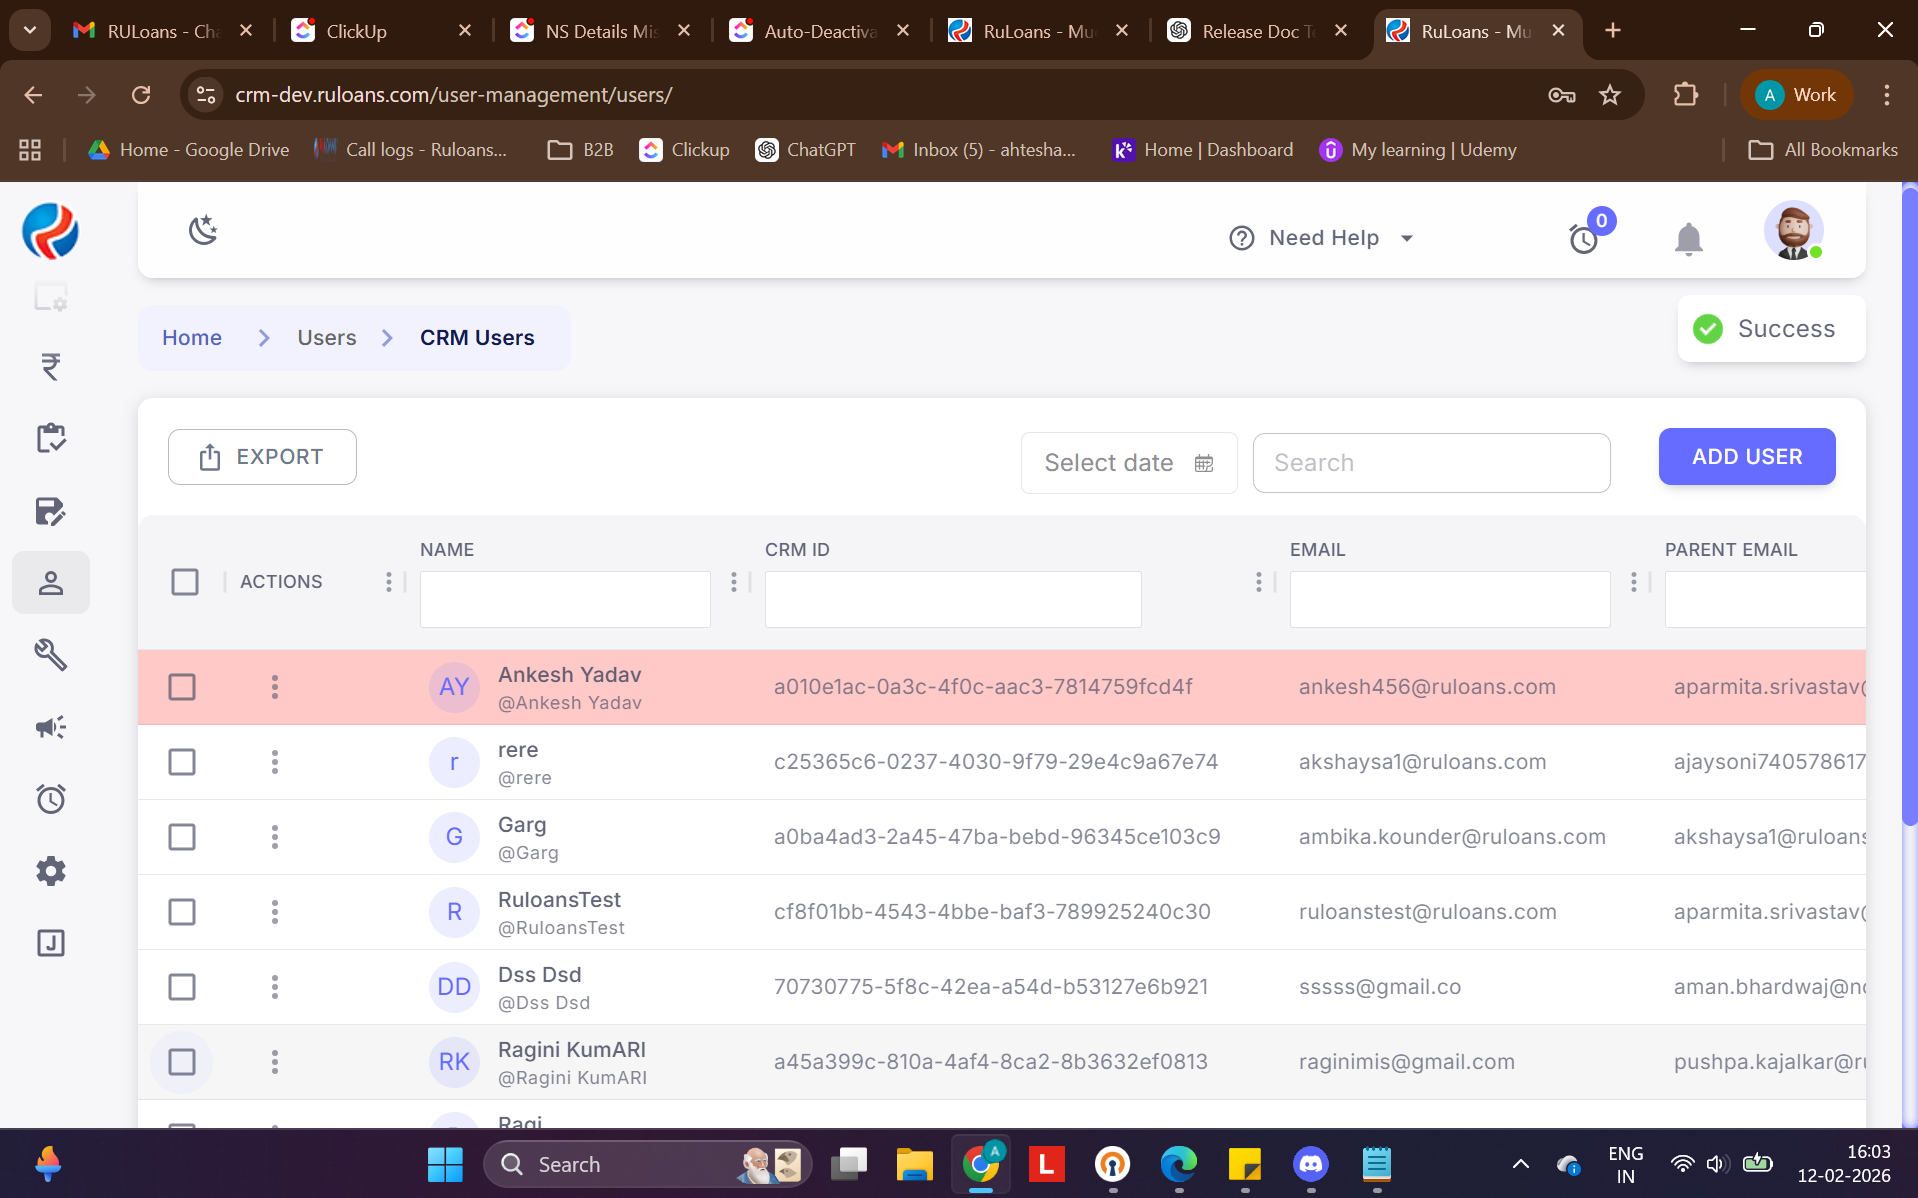The height and width of the screenshot is (1198, 1918).
Task: Click the EXPORT button
Action: (x=262, y=457)
